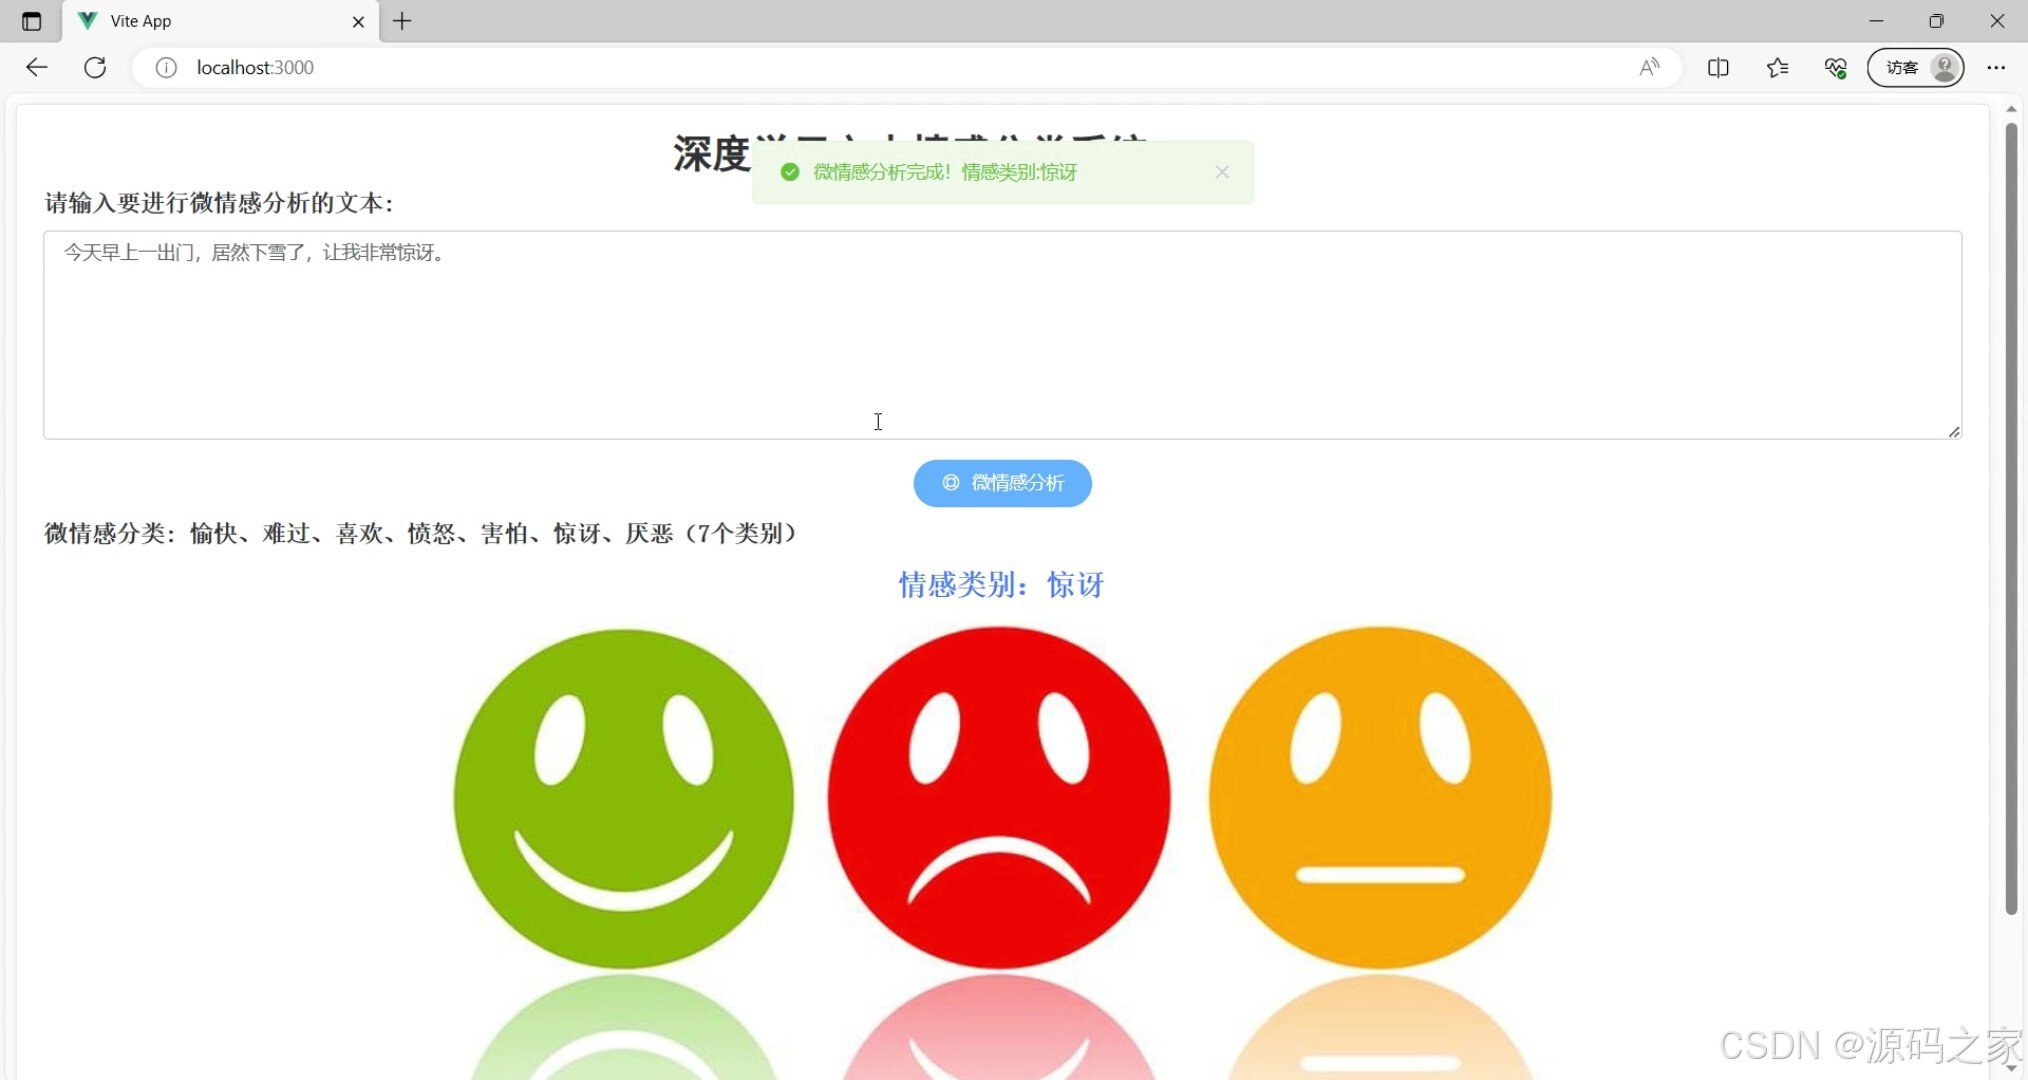
Task: Click the orange neutral face image
Action: click(x=1380, y=798)
